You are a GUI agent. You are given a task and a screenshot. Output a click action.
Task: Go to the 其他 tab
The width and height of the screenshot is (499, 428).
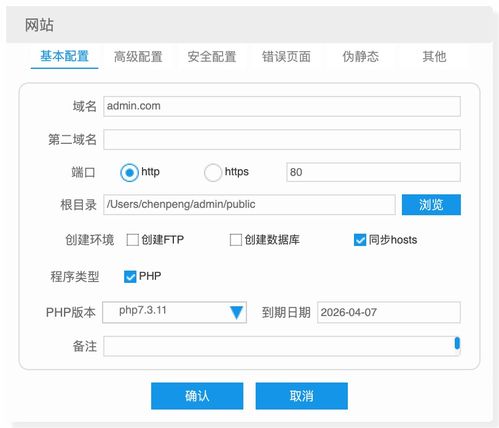click(x=434, y=57)
